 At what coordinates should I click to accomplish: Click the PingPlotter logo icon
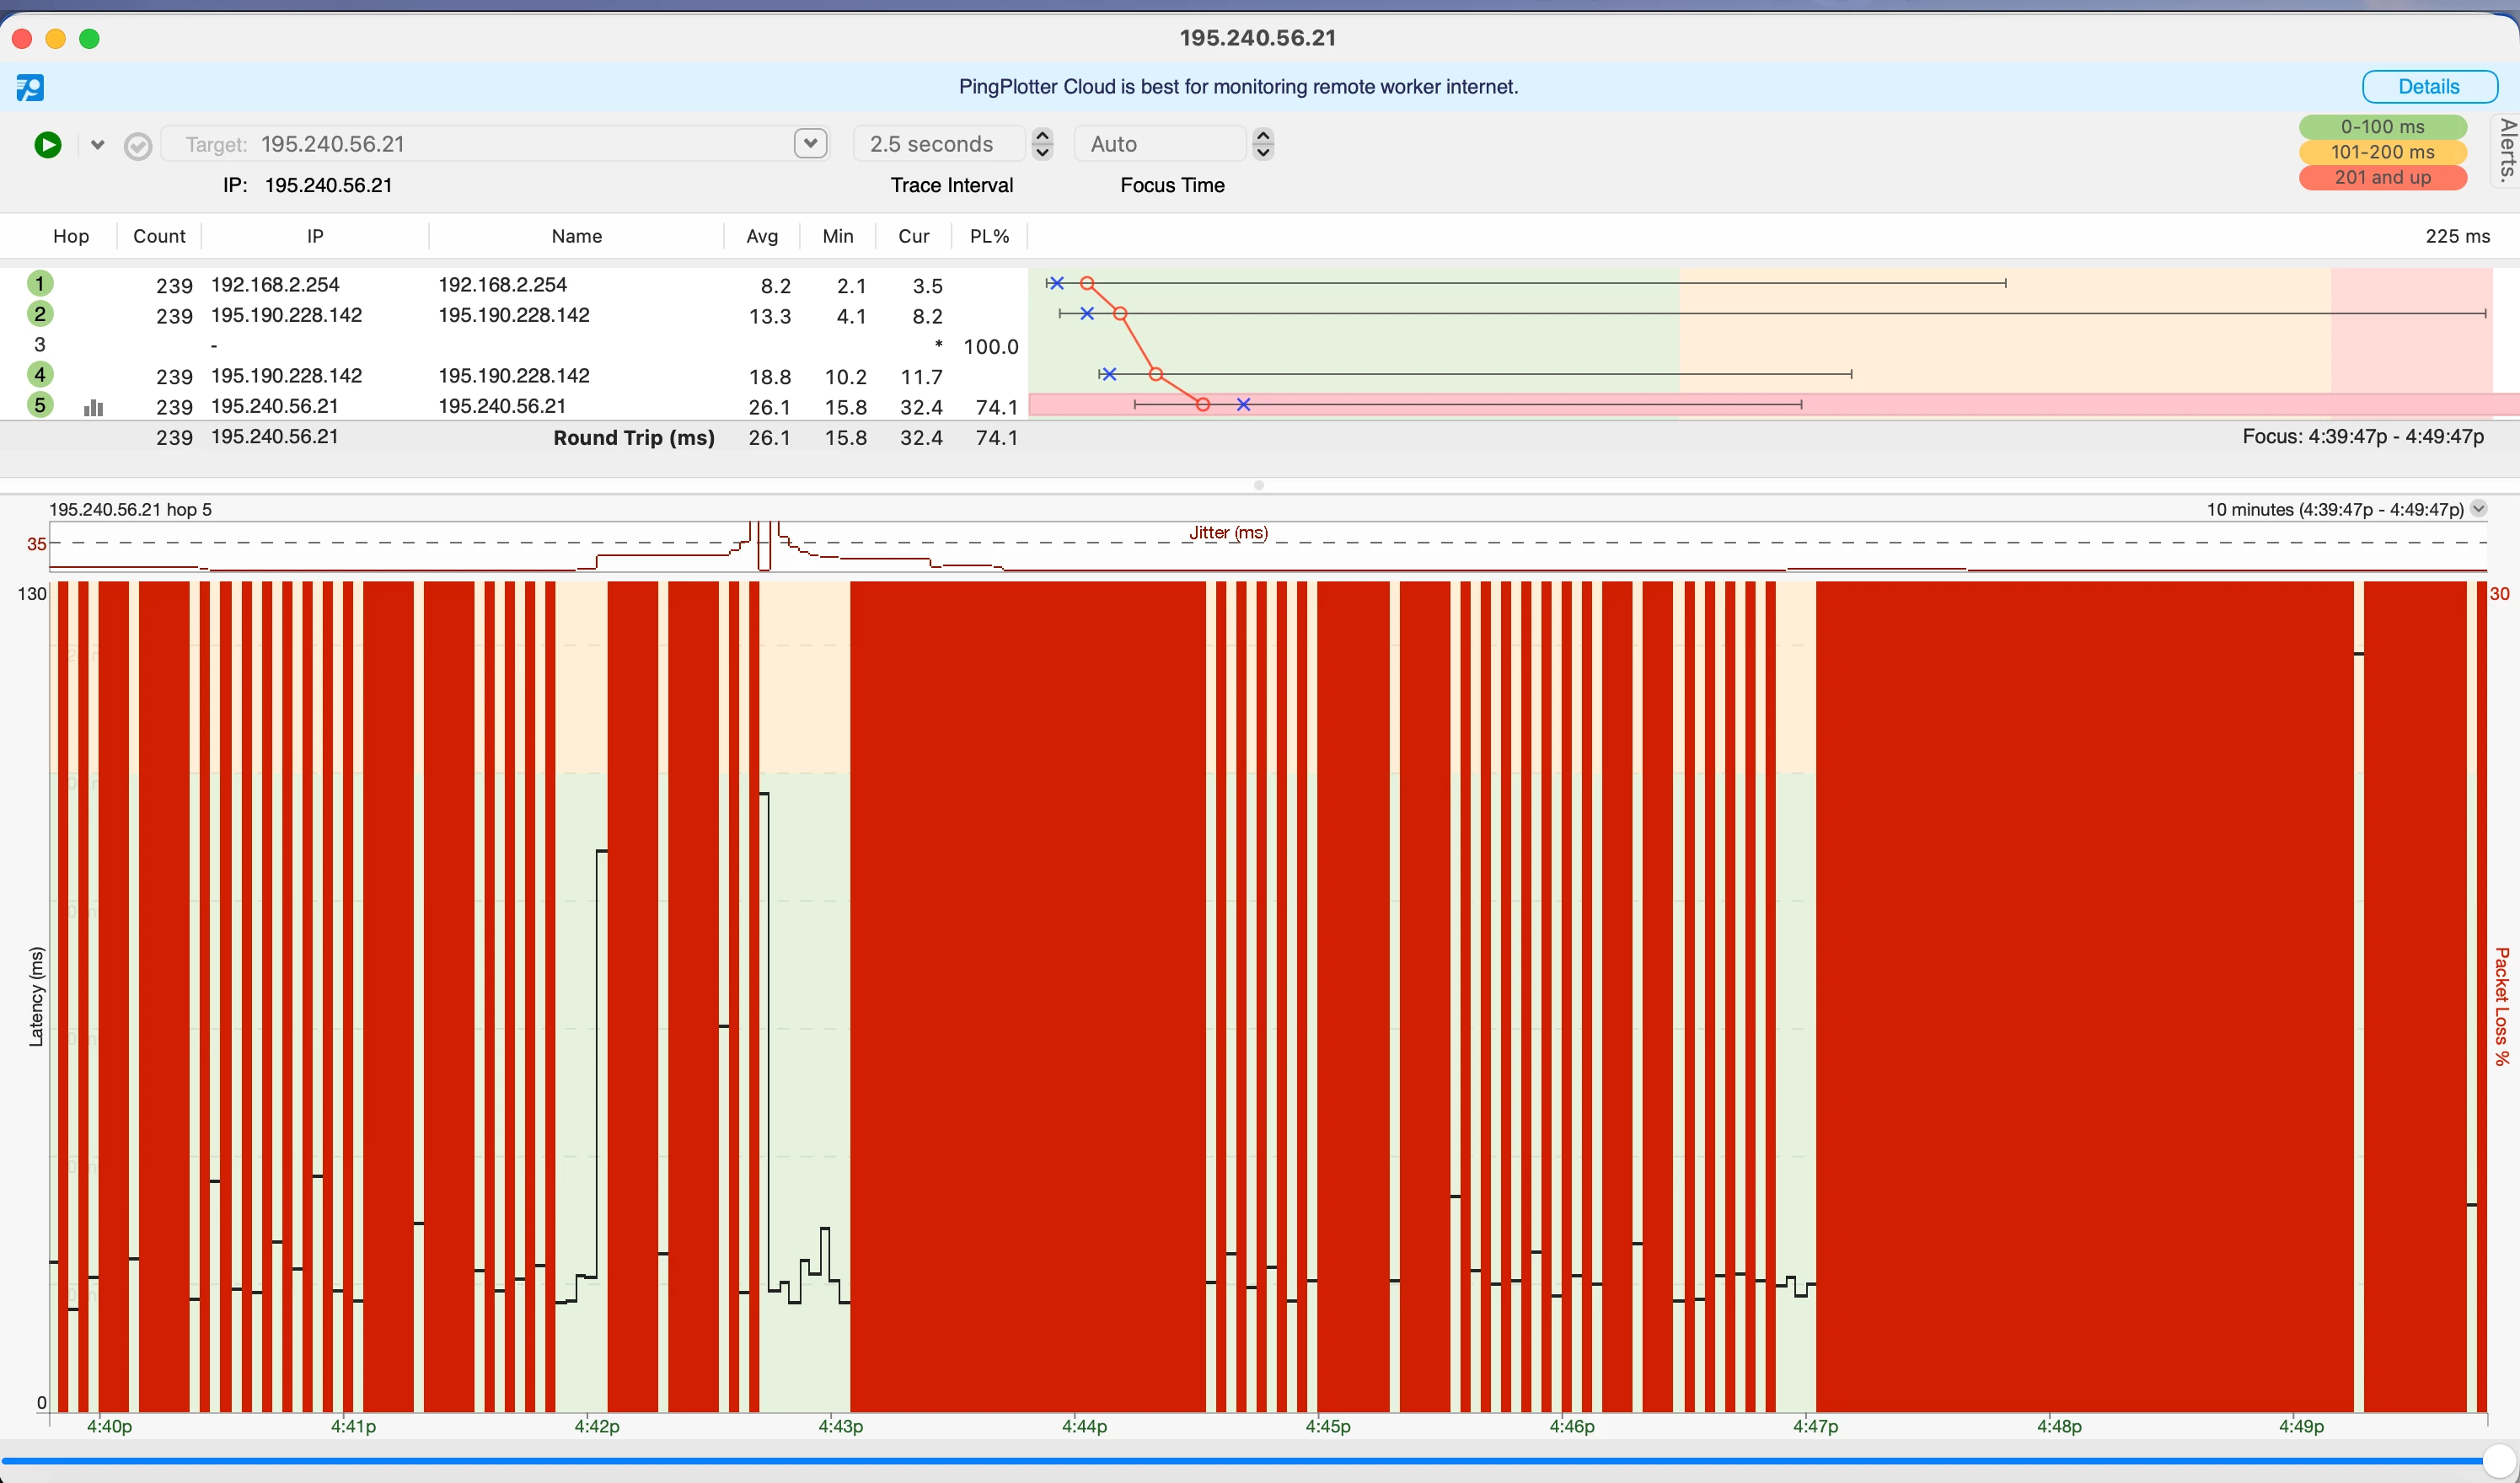coord(30,88)
